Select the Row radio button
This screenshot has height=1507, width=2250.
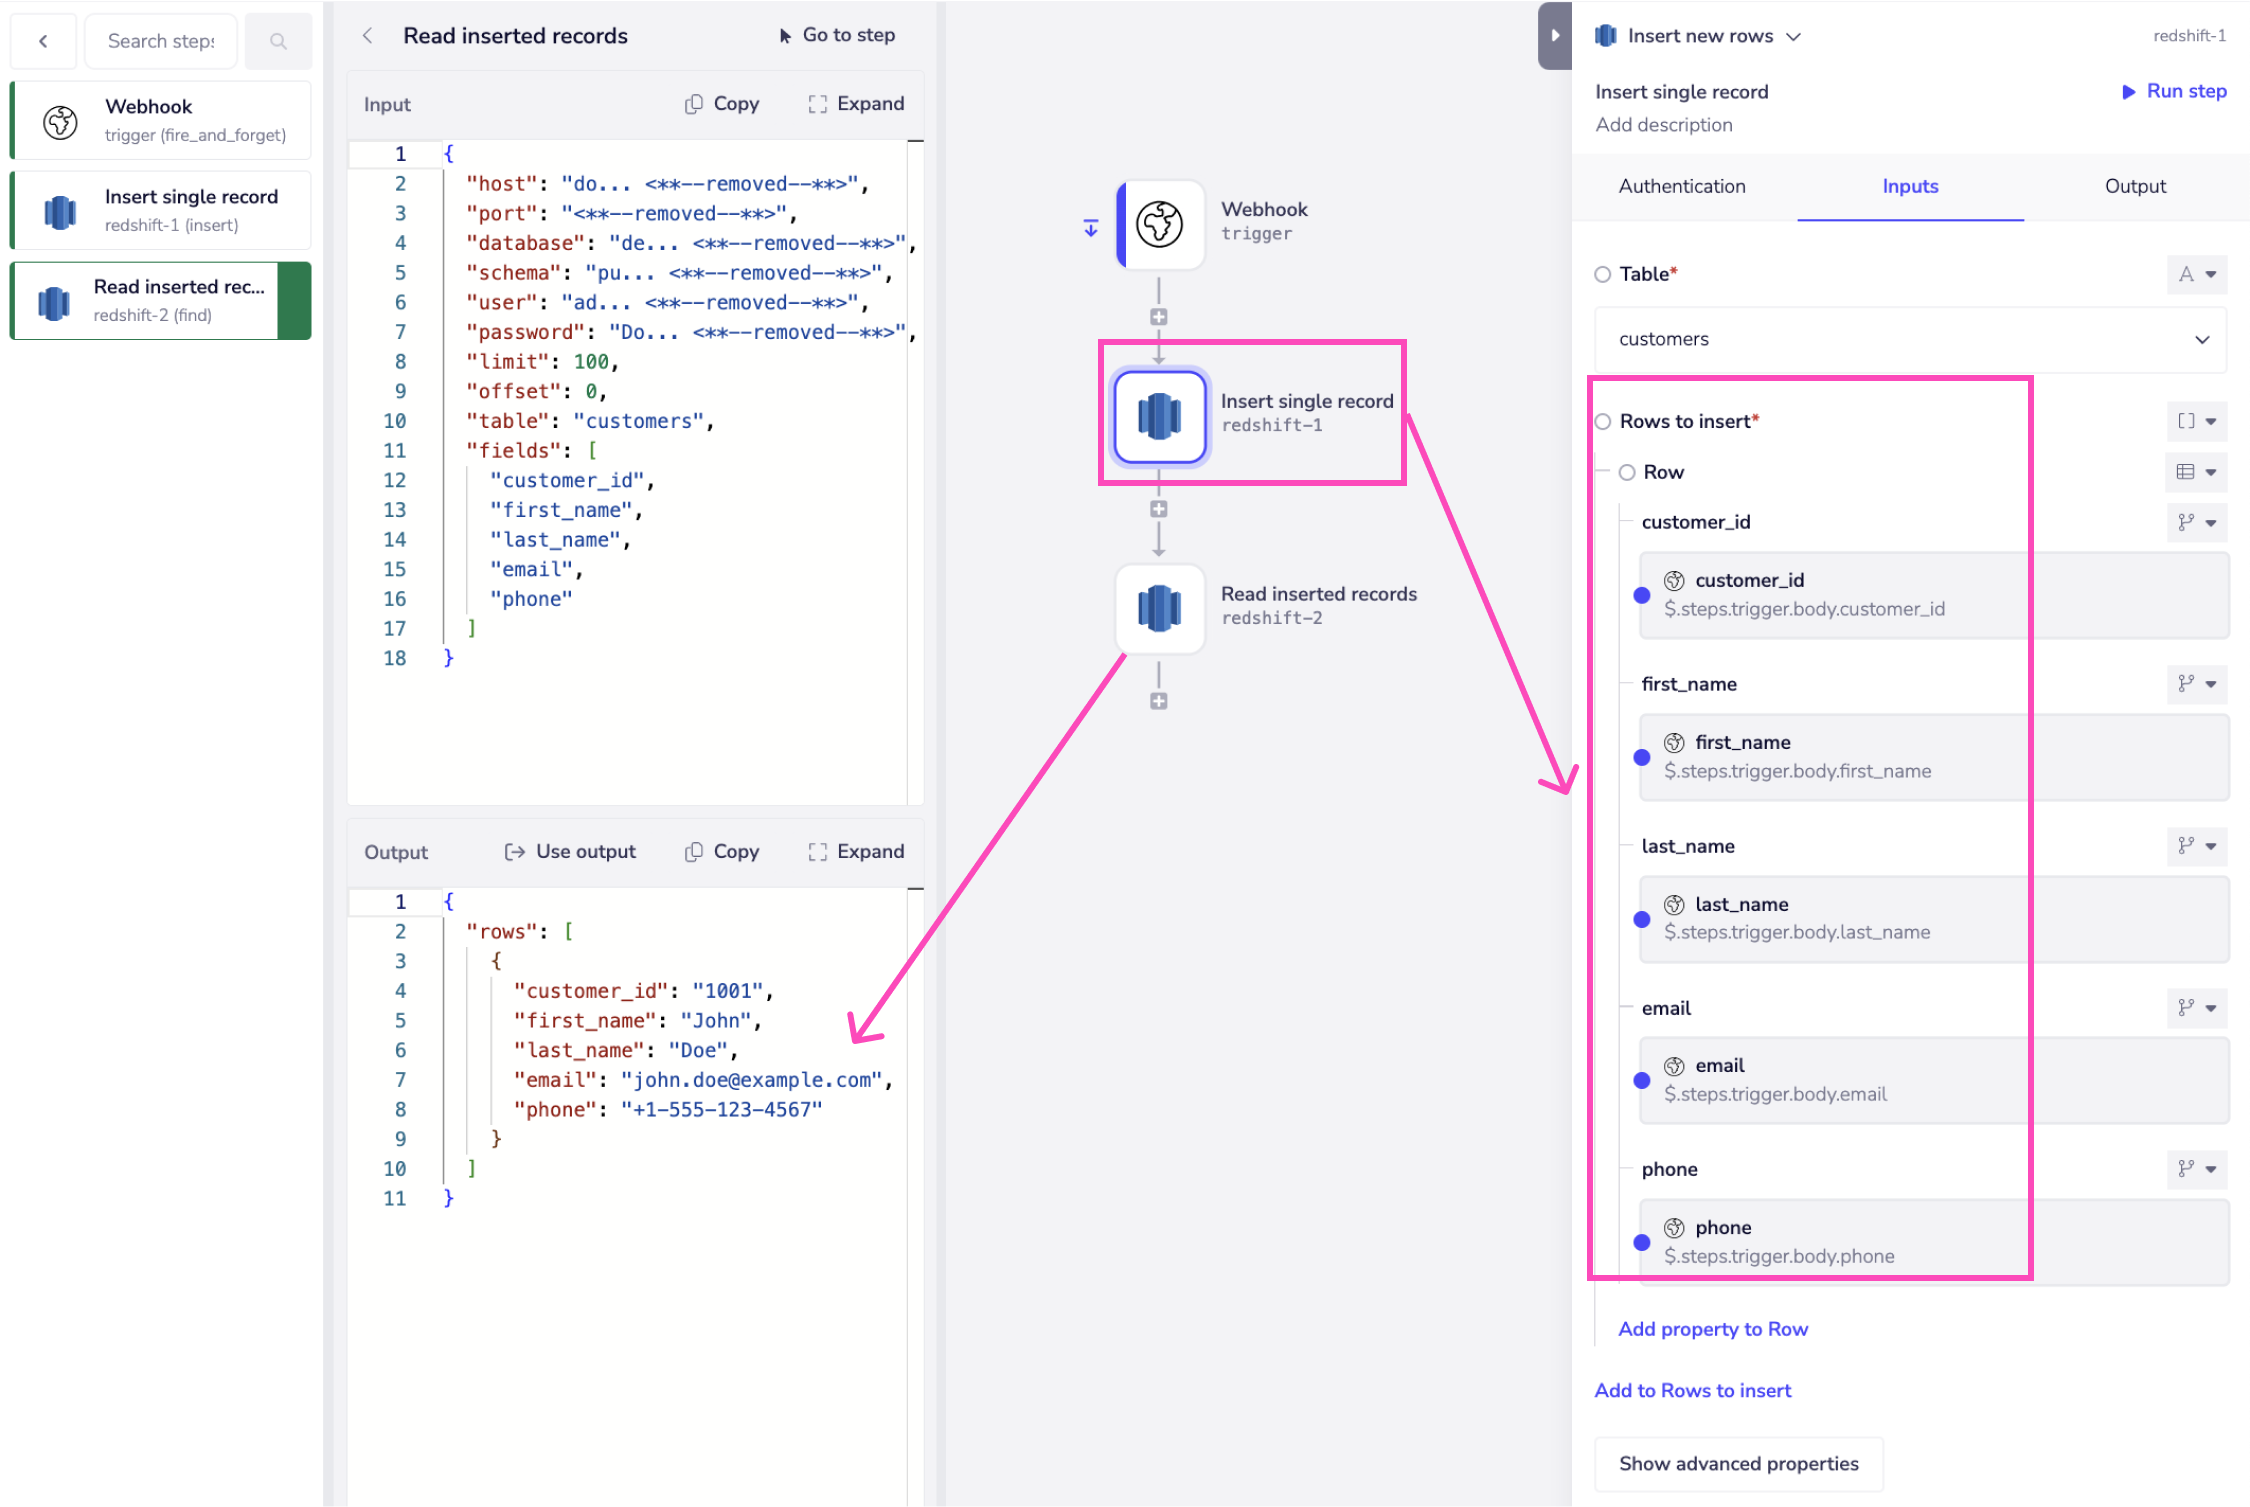pyautogui.click(x=1627, y=472)
